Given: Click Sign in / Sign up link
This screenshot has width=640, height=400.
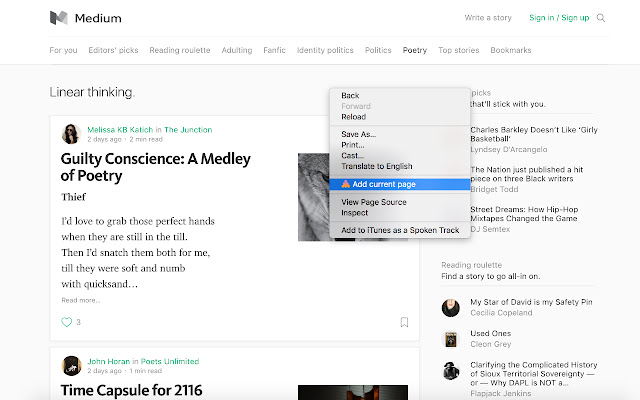Looking at the screenshot, I should coord(559,18).
